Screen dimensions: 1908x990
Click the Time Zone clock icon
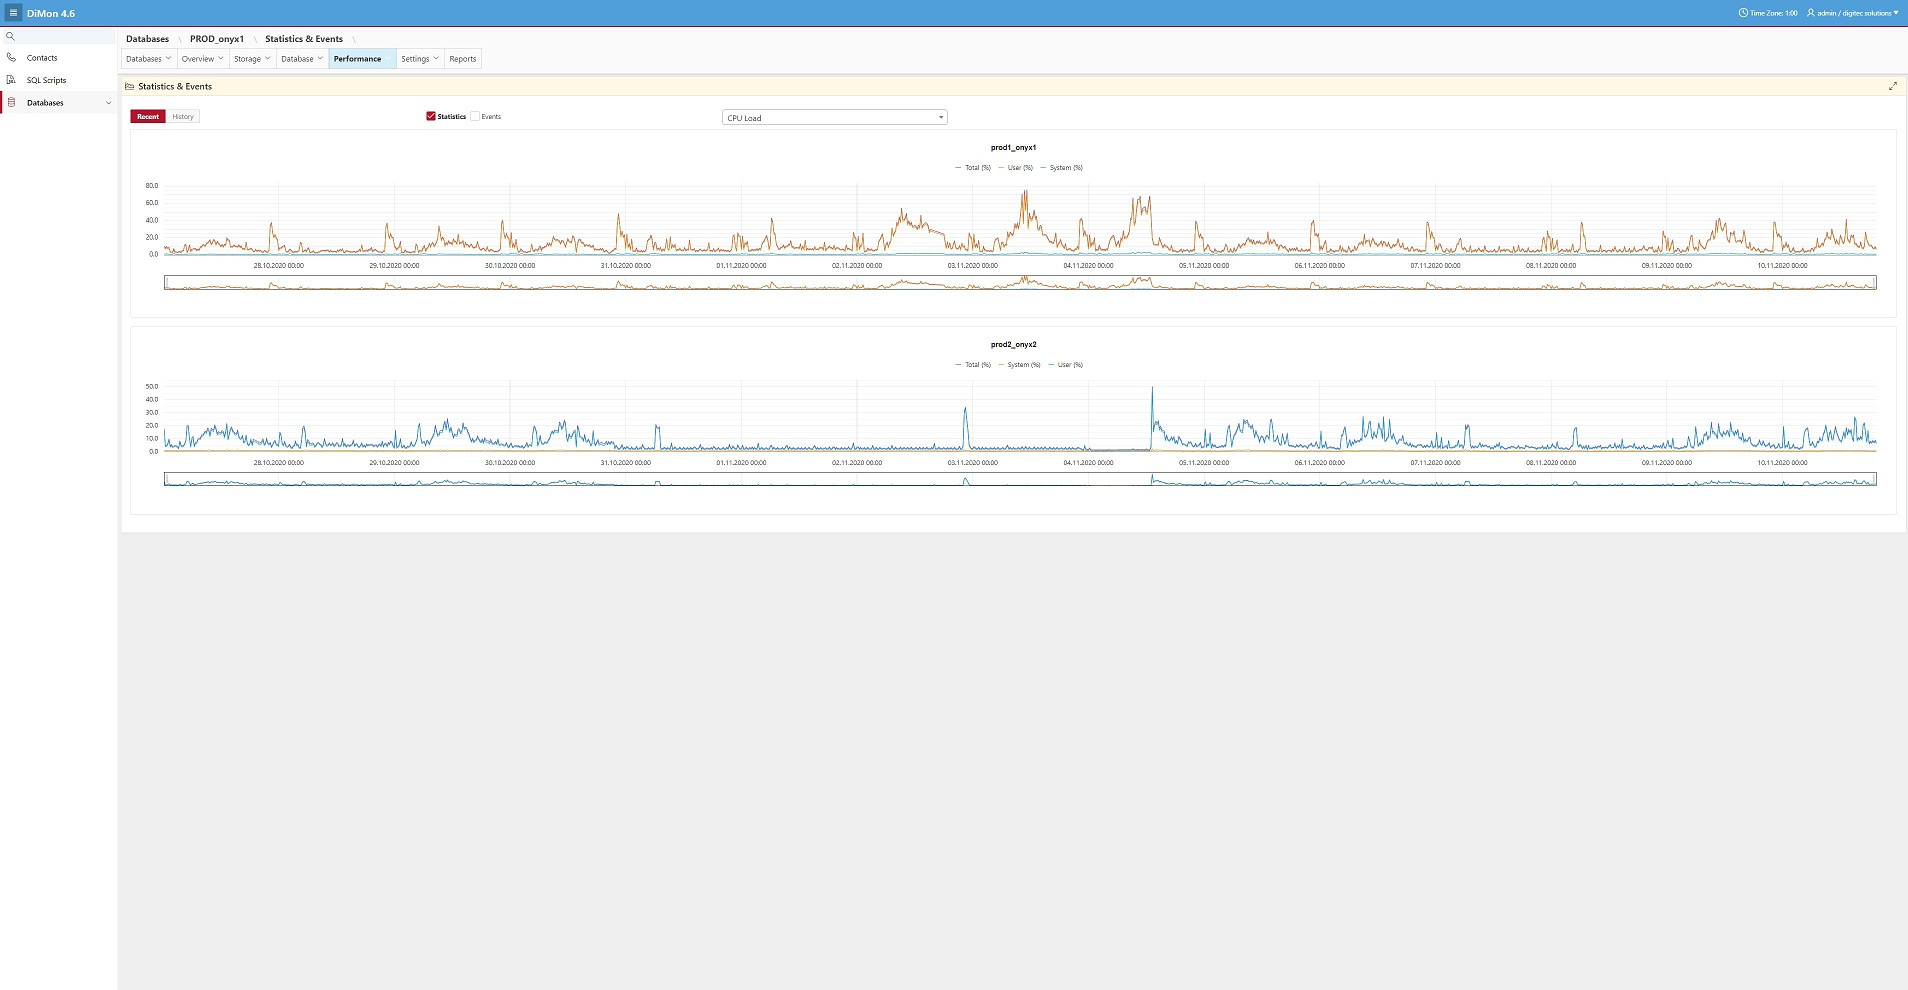[1743, 13]
